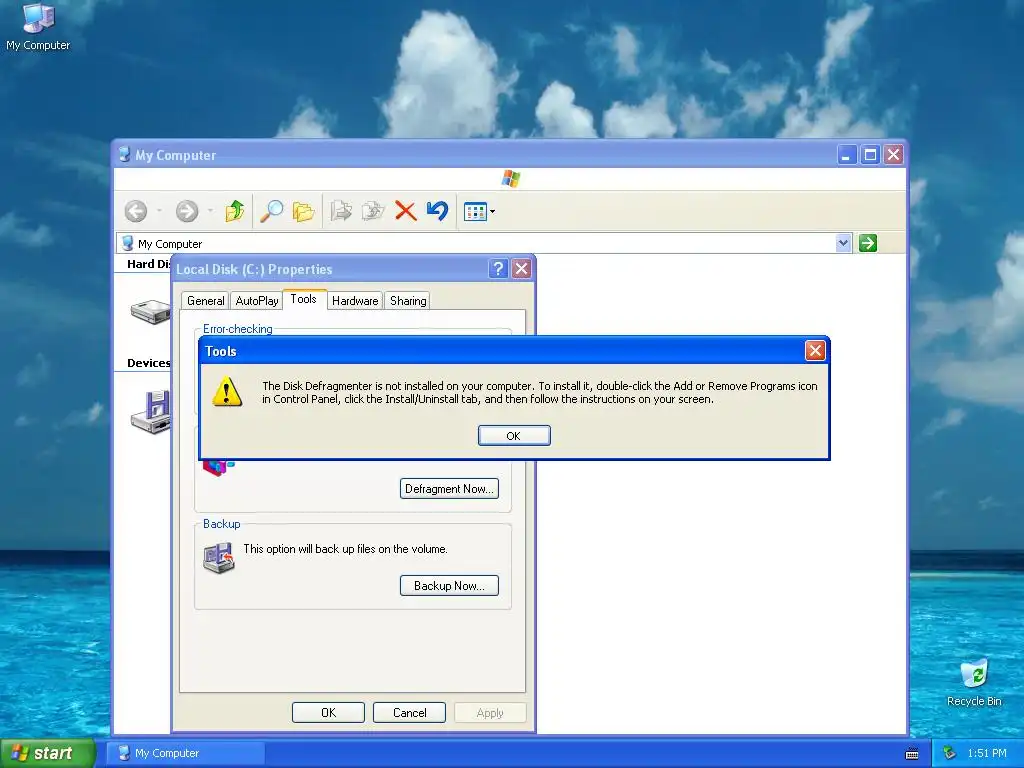Click the red Delete X icon
This screenshot has width=1024, height=768.
click(x=406, y=211)
